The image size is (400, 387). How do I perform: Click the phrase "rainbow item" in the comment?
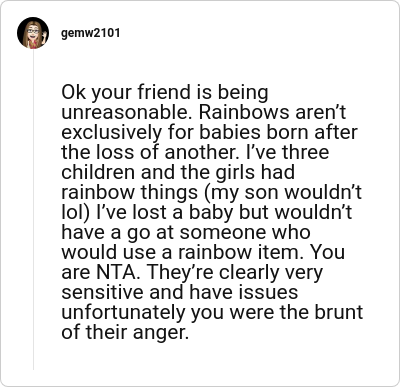(239, 252)
